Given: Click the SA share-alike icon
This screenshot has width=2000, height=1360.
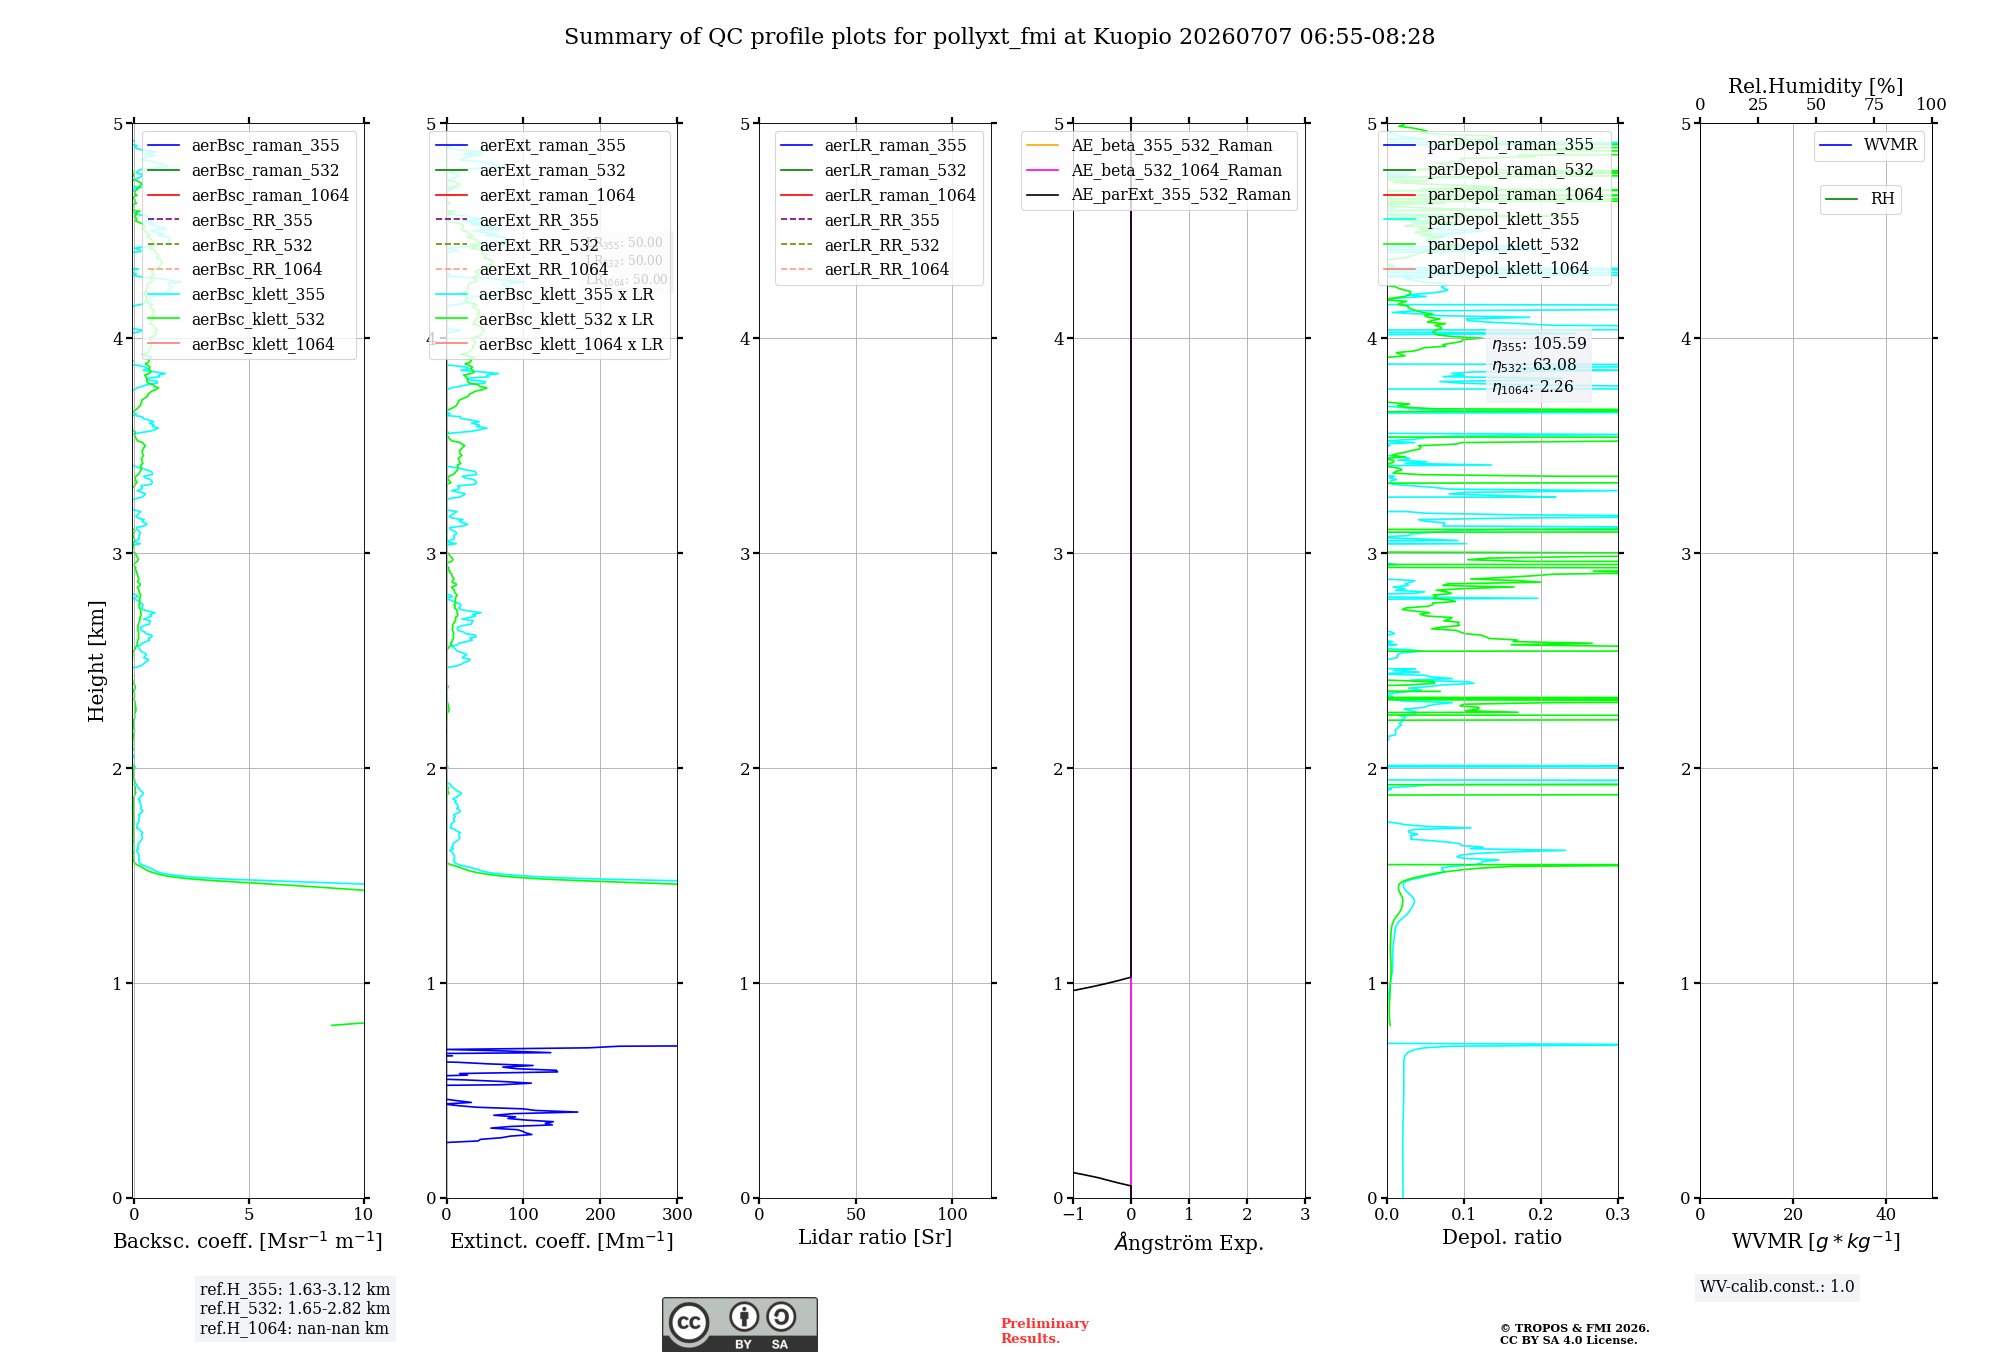Looking at the screenshot, I should 781,1316.
